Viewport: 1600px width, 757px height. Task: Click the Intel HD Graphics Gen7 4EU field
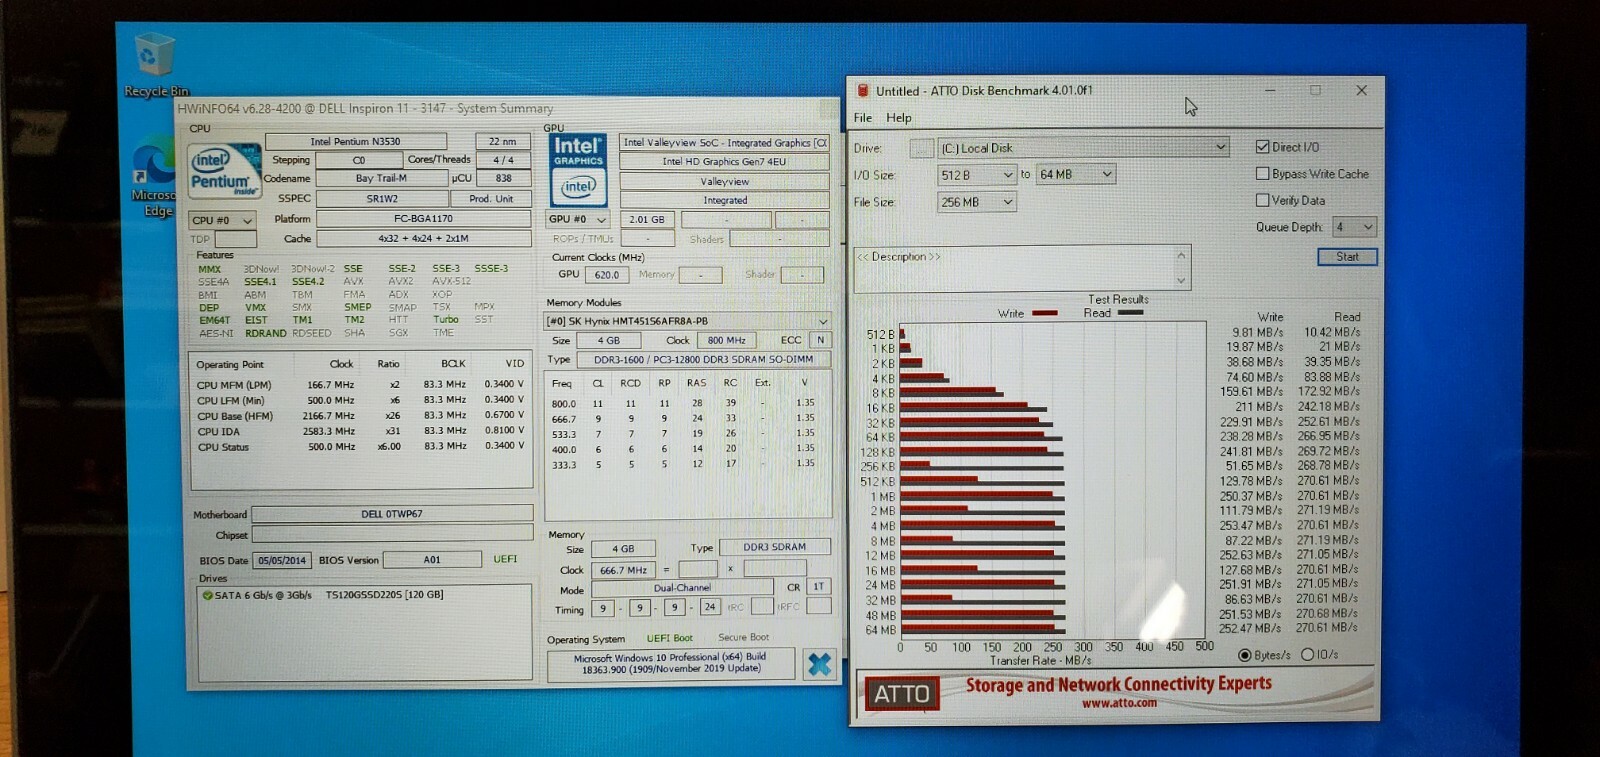click(724, 162)
